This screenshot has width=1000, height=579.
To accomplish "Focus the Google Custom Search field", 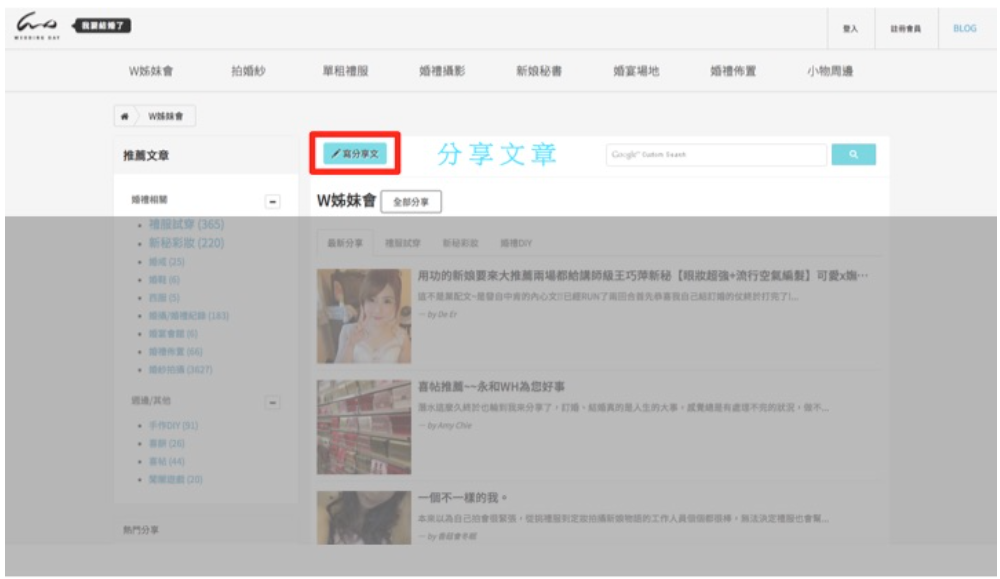I will tap(716, 154).
